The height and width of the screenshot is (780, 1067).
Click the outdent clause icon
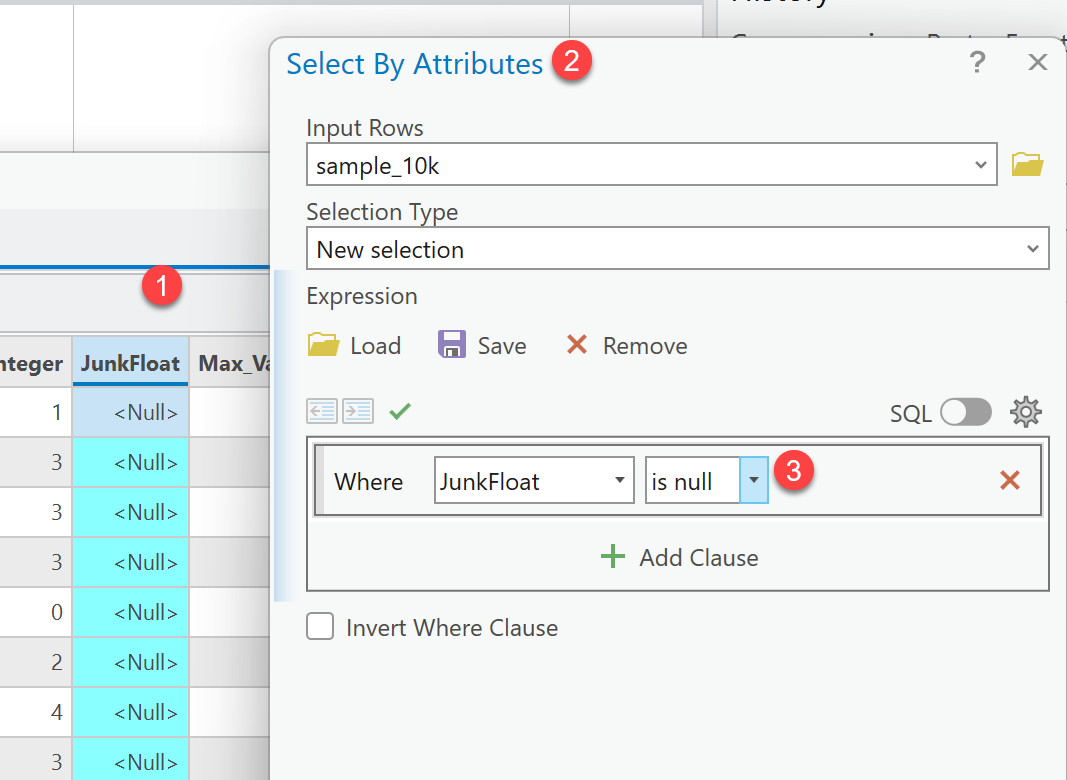322,411
